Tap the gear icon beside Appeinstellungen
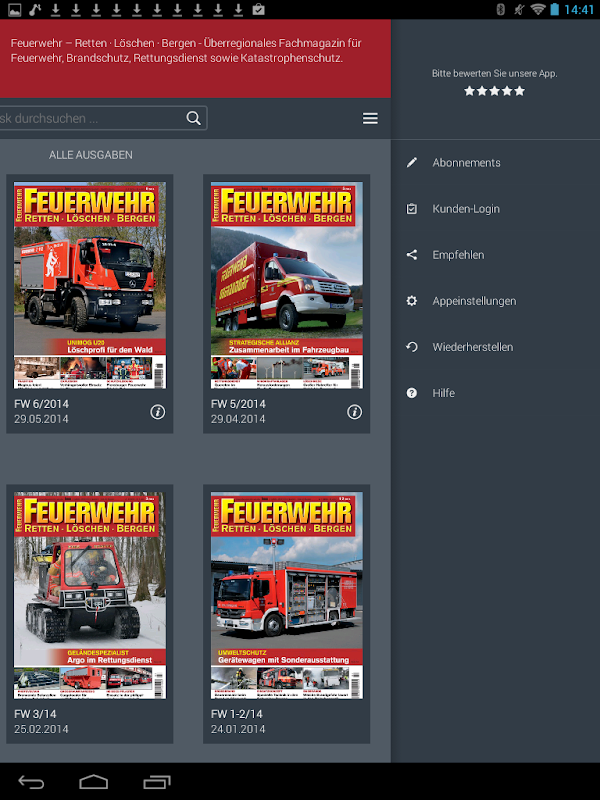The height and width of the screenshot is (800, 600). point(412,301)
